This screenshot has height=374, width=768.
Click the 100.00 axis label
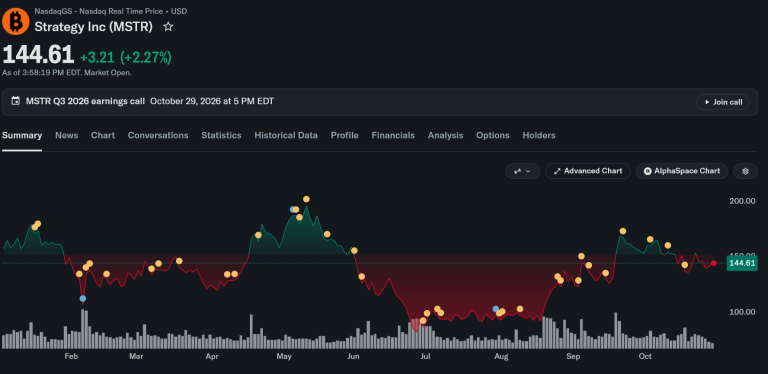[x=743, y=312]
